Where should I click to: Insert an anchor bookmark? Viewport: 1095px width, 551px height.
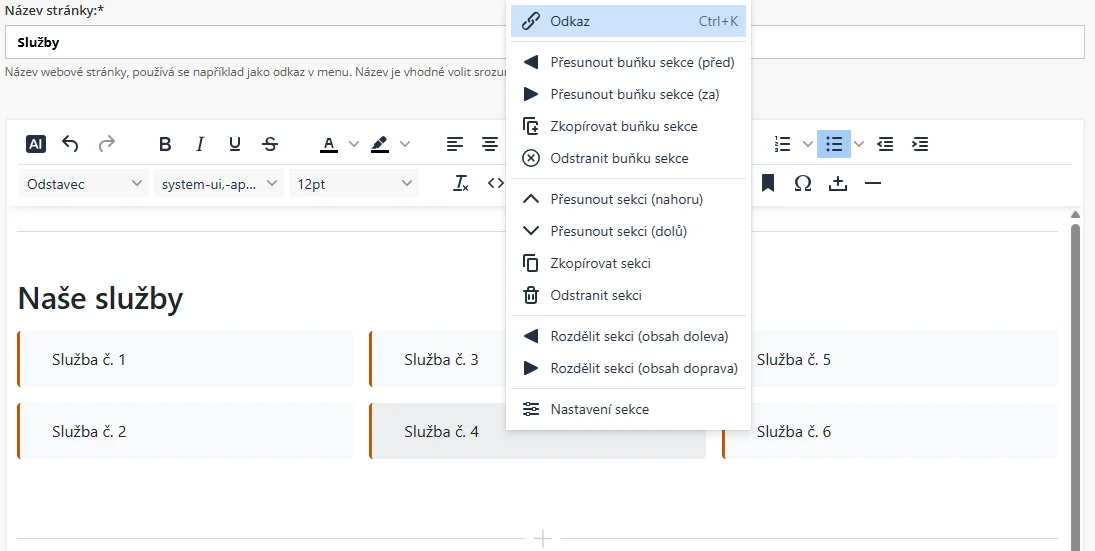(x=768, y=183)
